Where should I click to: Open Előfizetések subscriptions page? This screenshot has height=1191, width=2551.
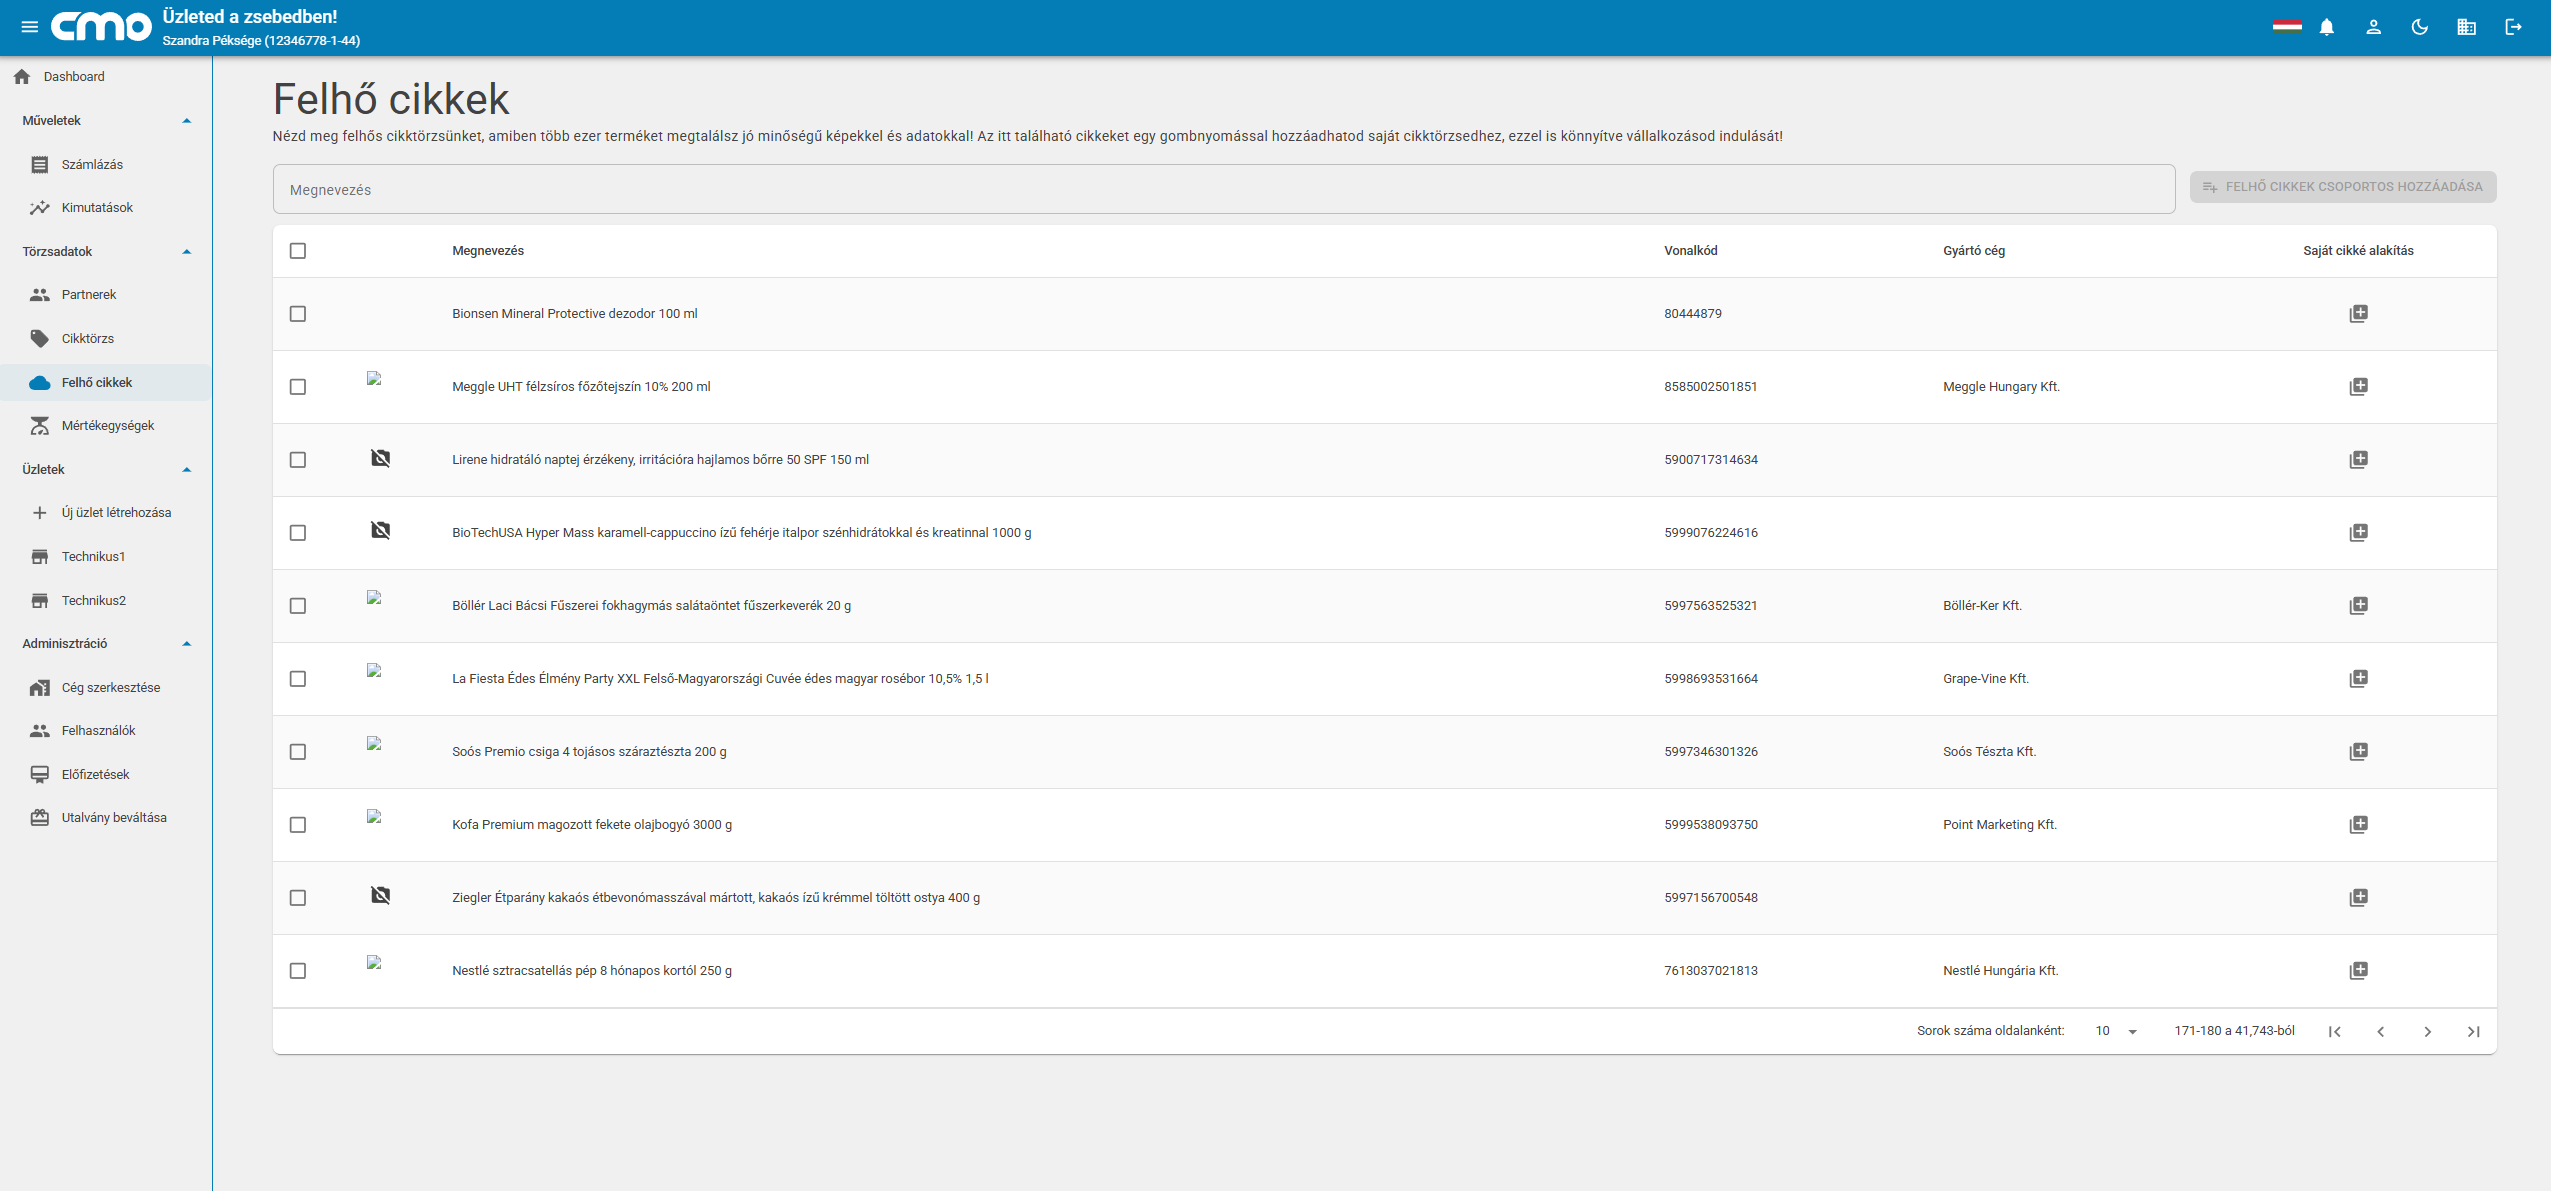[106, 775]
